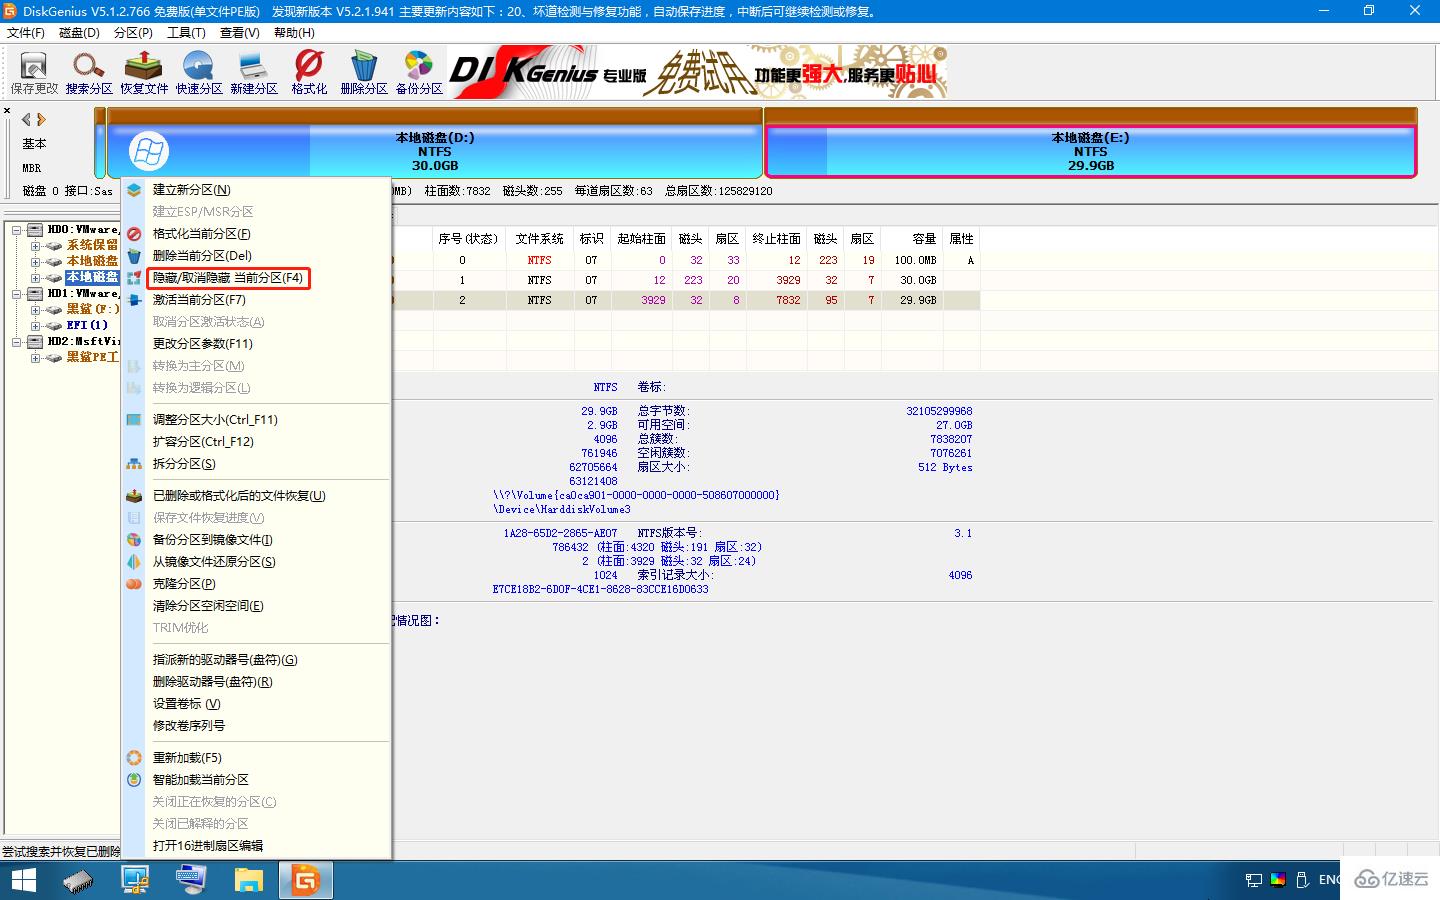This screenshot has width=1440, height=900.
Task: Open the Windows Start button
Action: [x=23, y=880]
